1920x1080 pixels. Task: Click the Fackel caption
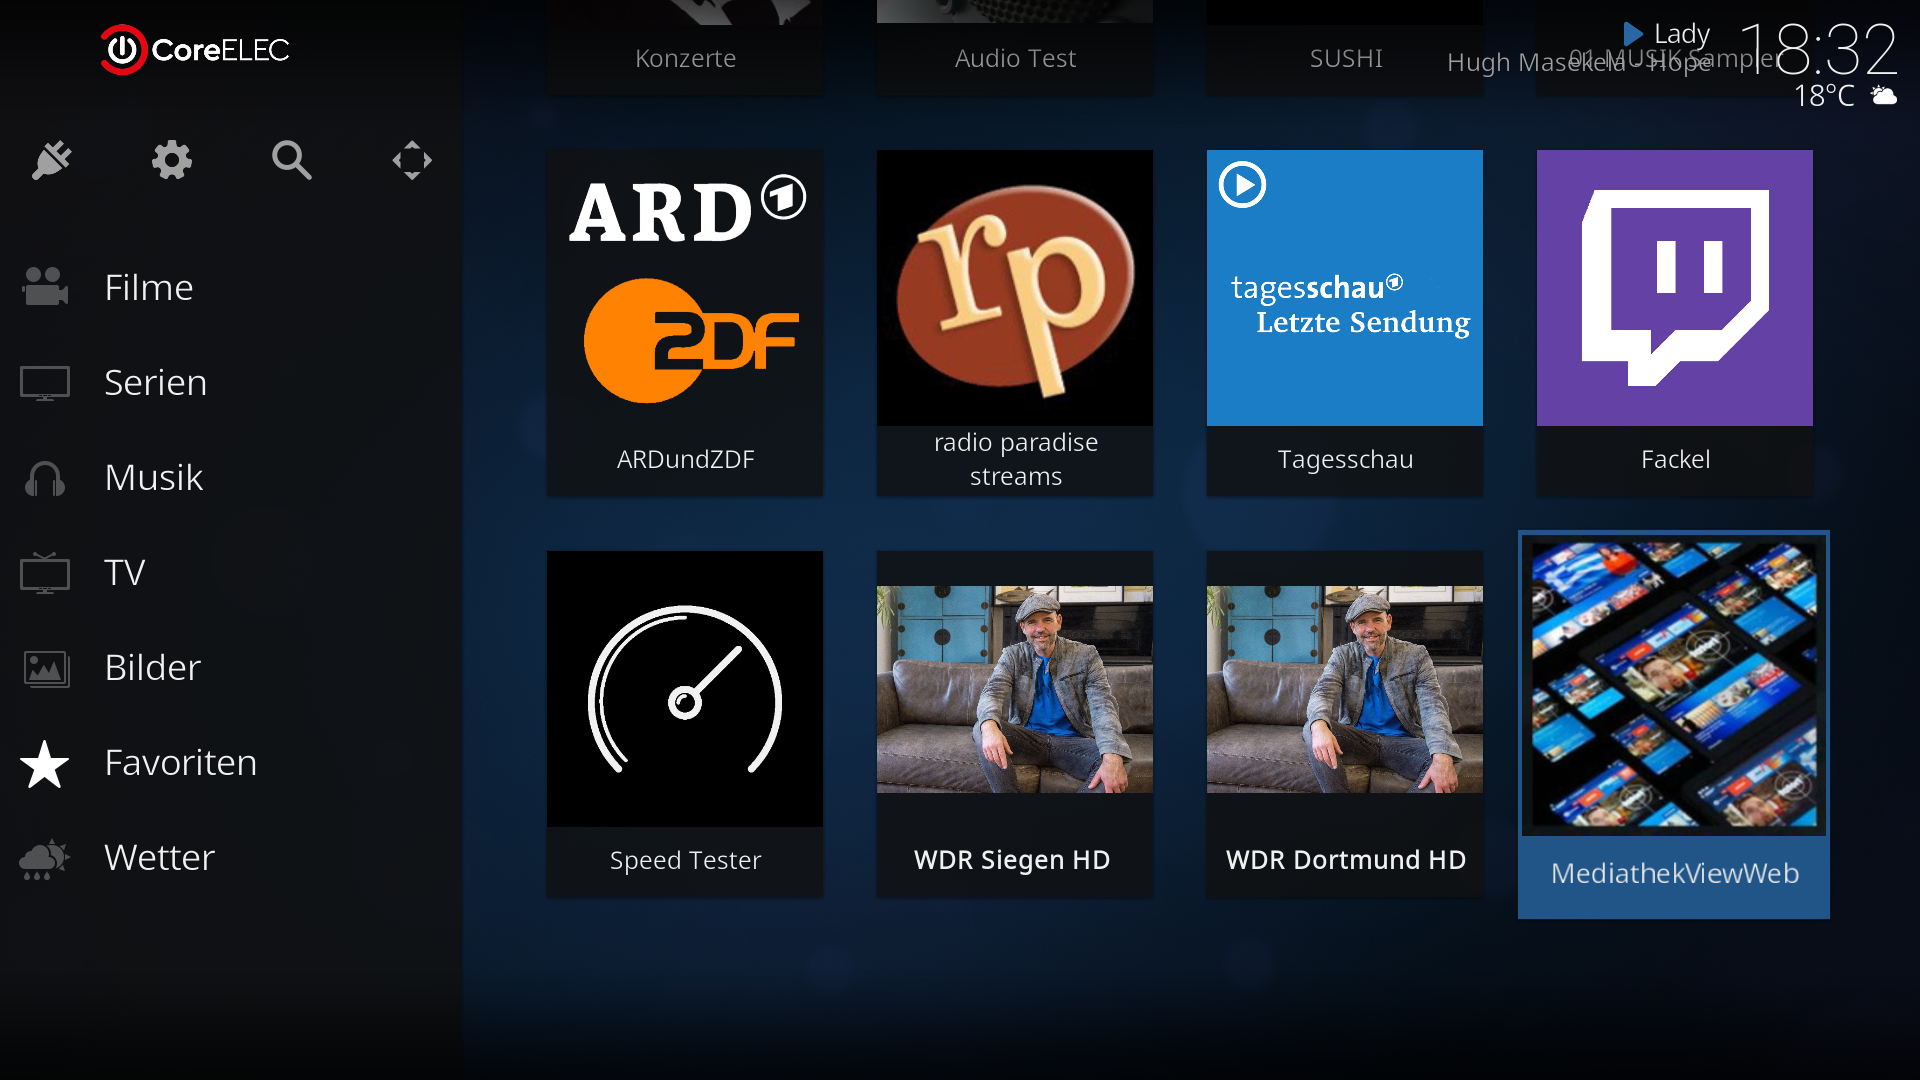1675,459
